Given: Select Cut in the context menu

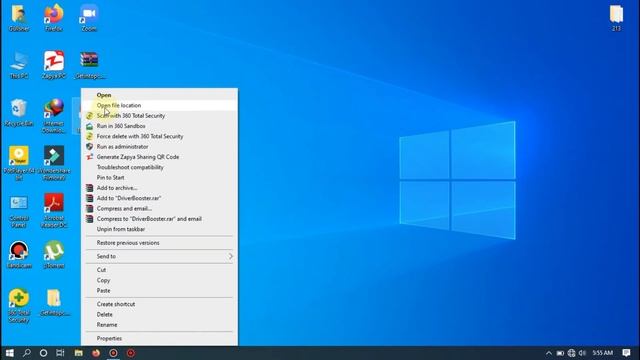Looking at the screenshot, I should [159, 270].
